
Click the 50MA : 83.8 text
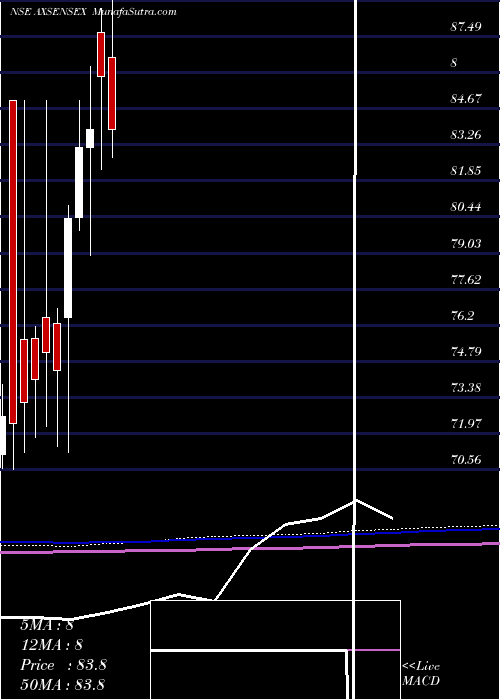pyautogui.click(x=62, y=684)
